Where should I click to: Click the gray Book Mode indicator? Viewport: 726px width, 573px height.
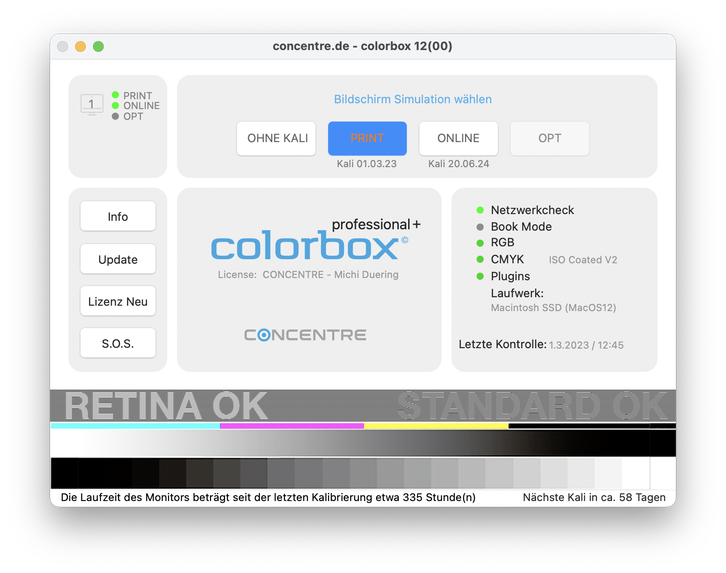pyautogui.click(x=480, y=227)
